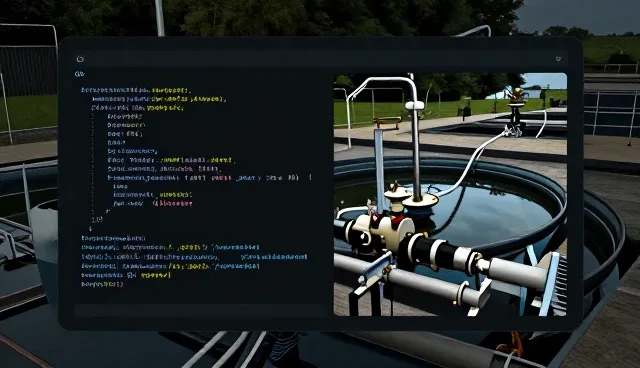640x368 pixels.
Task: Select the first line of the code
Action: click(136, 90)
